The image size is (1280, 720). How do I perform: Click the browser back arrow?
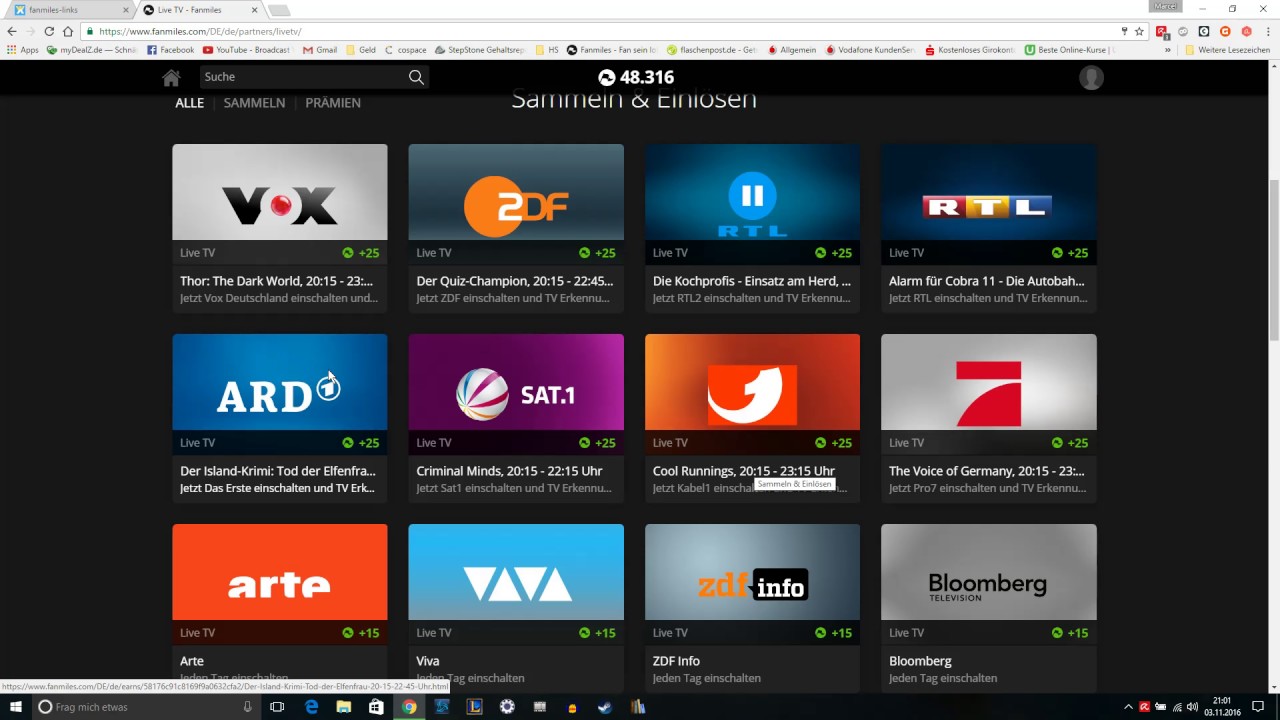tap(12, 31)
